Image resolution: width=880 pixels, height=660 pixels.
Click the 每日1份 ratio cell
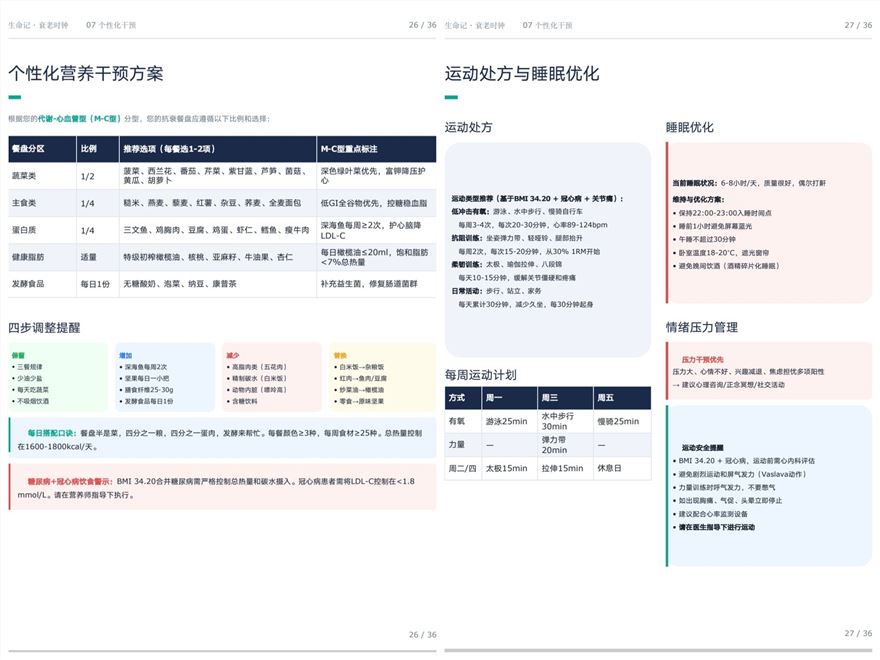(x=95, y=284)
